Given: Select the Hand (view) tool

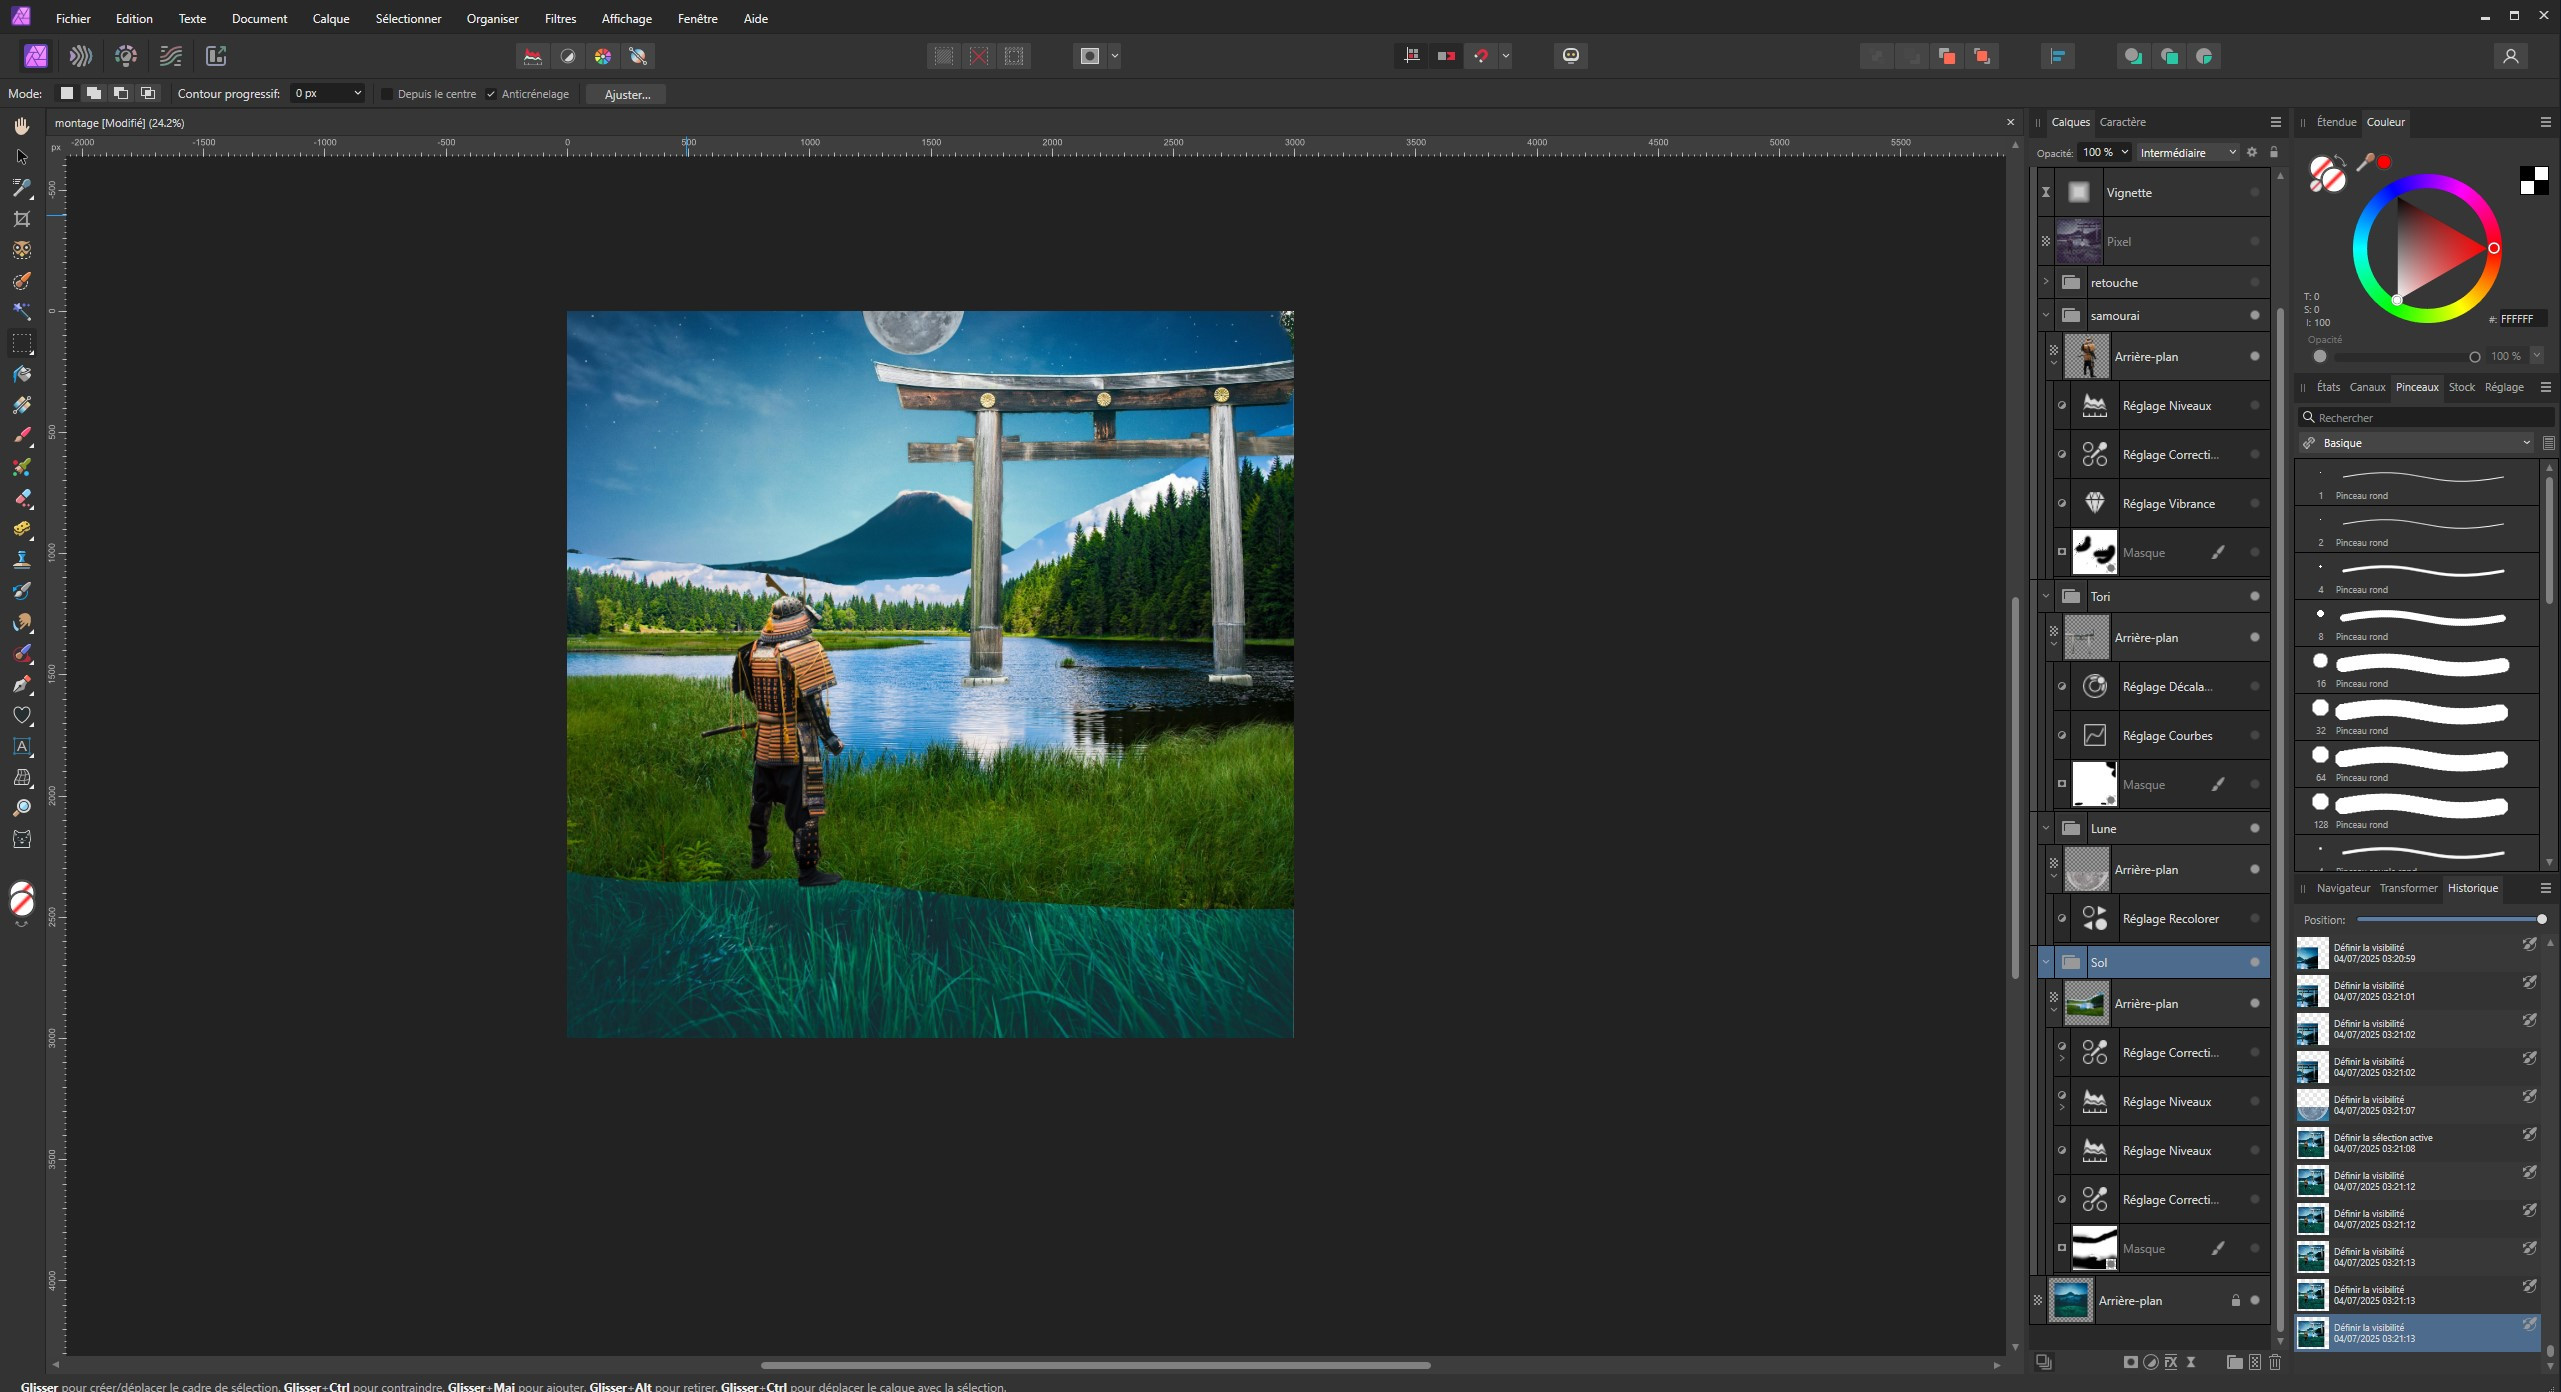Looking at the screenshot, I should (22, 126).
